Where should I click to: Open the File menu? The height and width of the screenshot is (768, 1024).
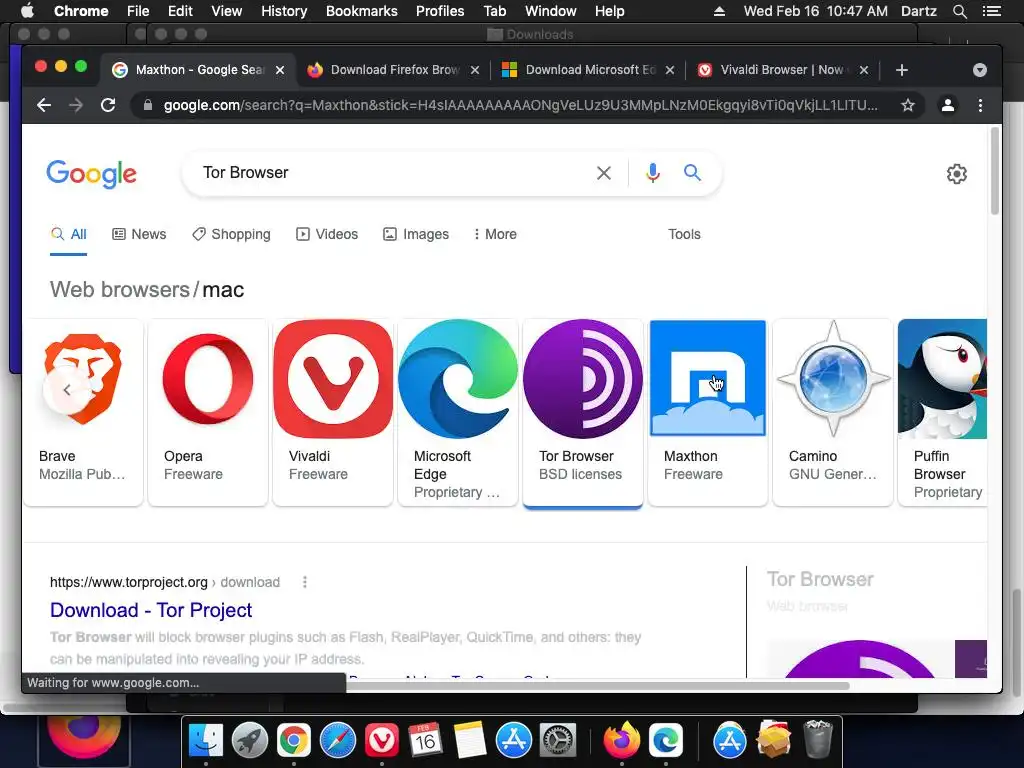[x=138, y=11]
